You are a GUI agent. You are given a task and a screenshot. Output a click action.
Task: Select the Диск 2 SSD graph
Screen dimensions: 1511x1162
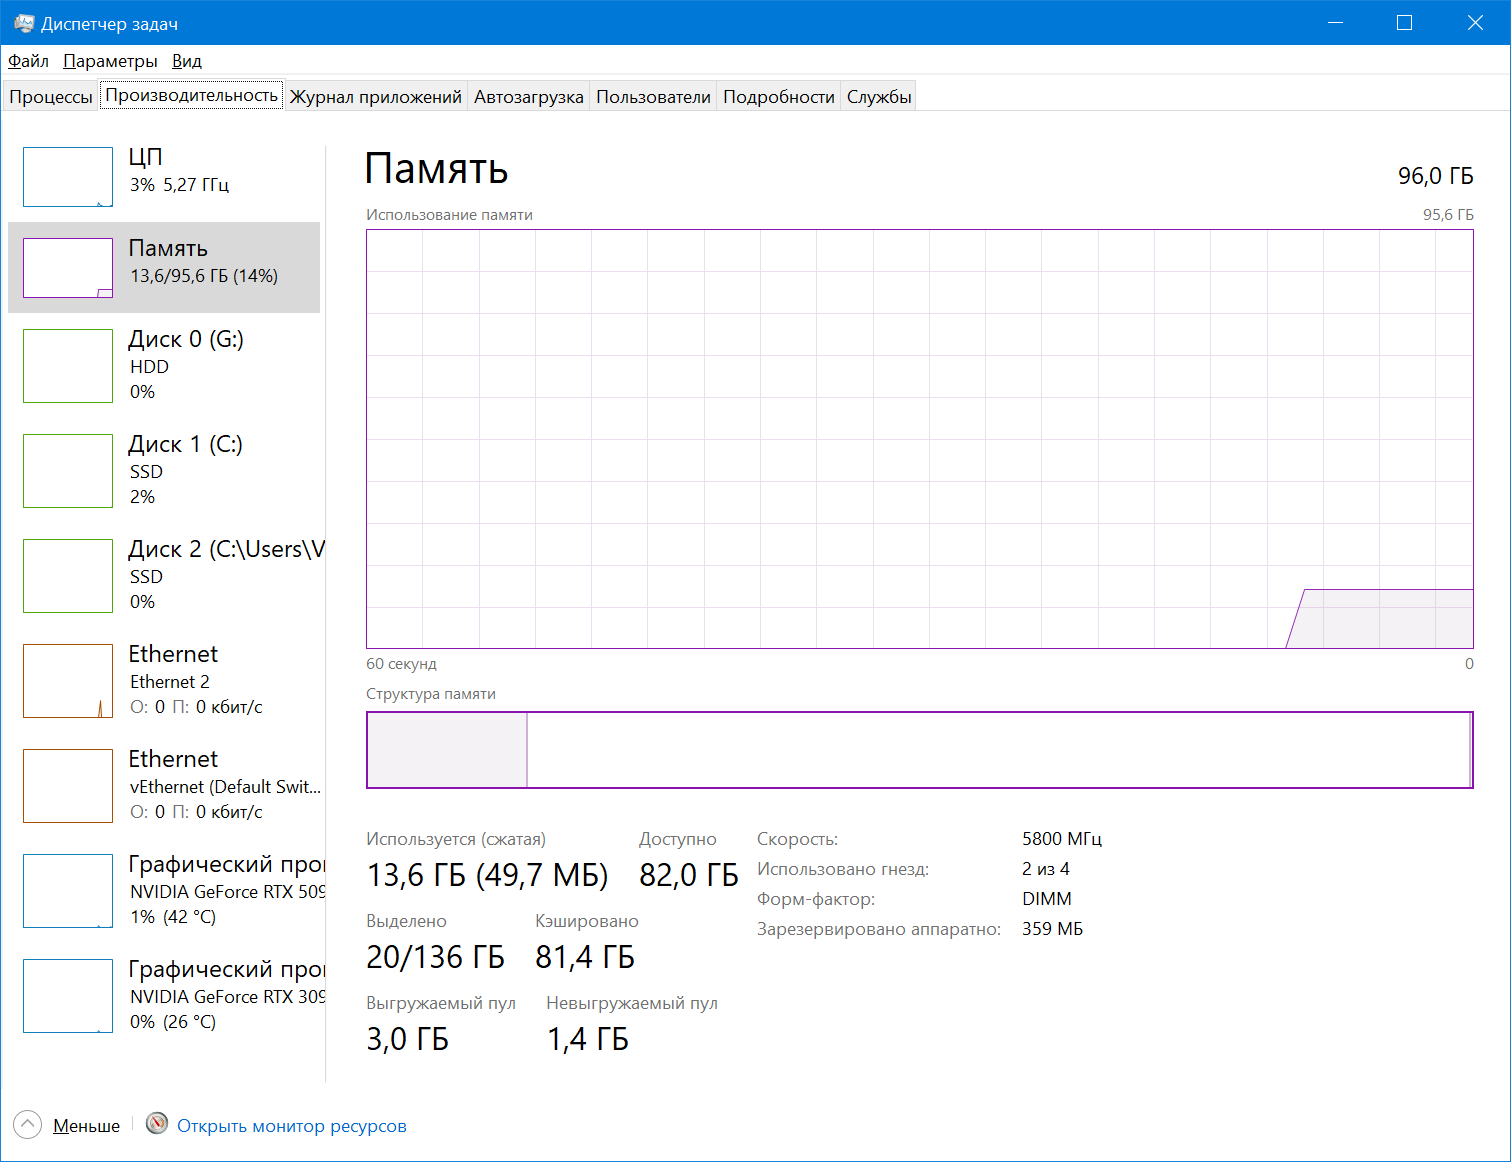pos(68,576)
